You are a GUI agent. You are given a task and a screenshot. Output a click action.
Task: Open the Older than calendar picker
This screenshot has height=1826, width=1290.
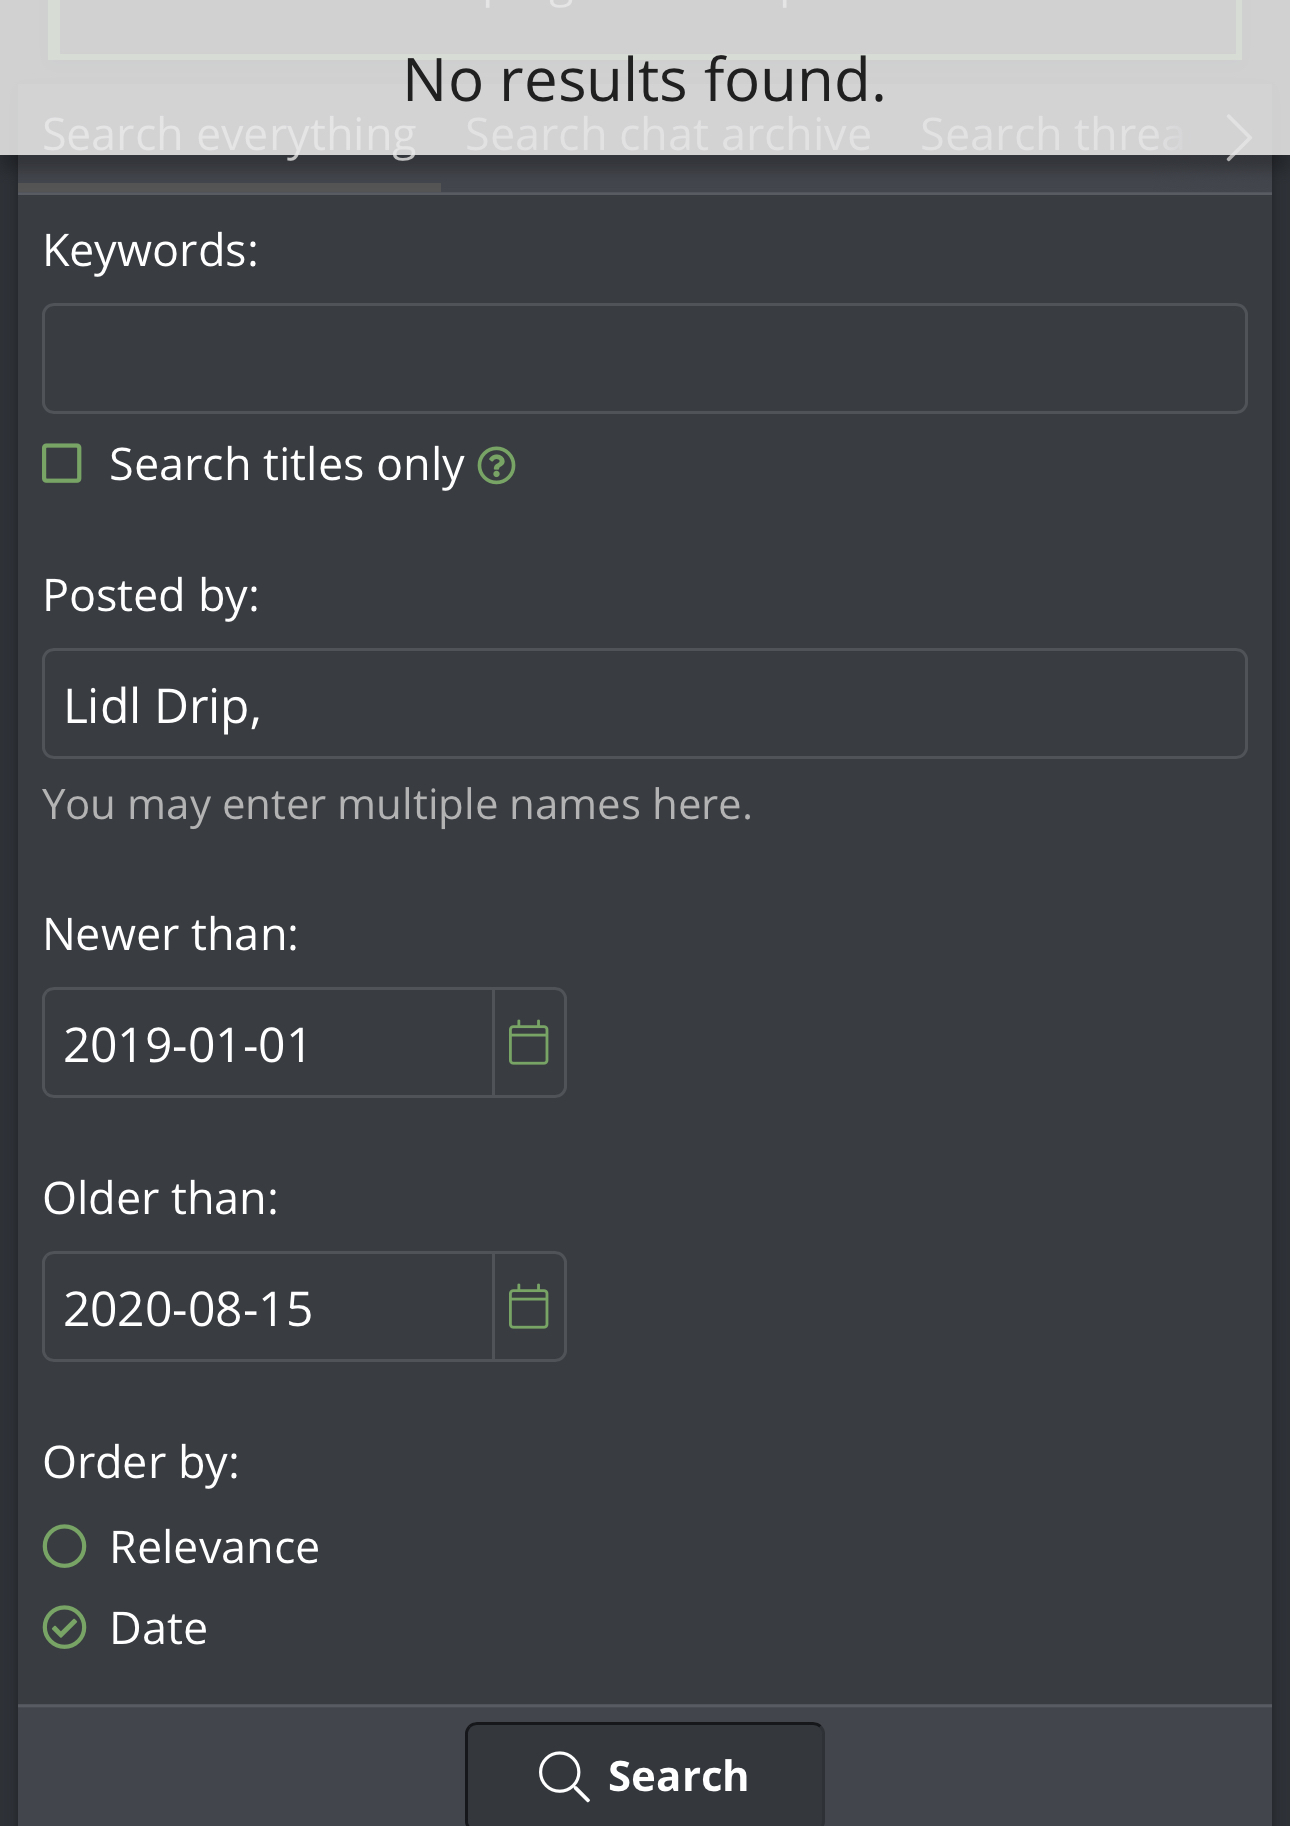click(529, 1307)
